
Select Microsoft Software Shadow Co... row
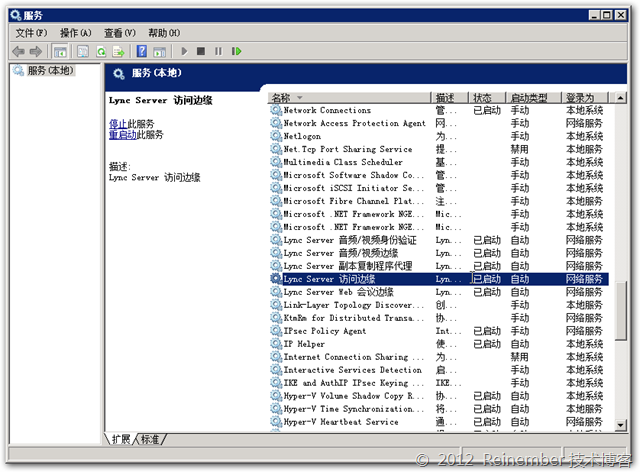click(439, 175)
